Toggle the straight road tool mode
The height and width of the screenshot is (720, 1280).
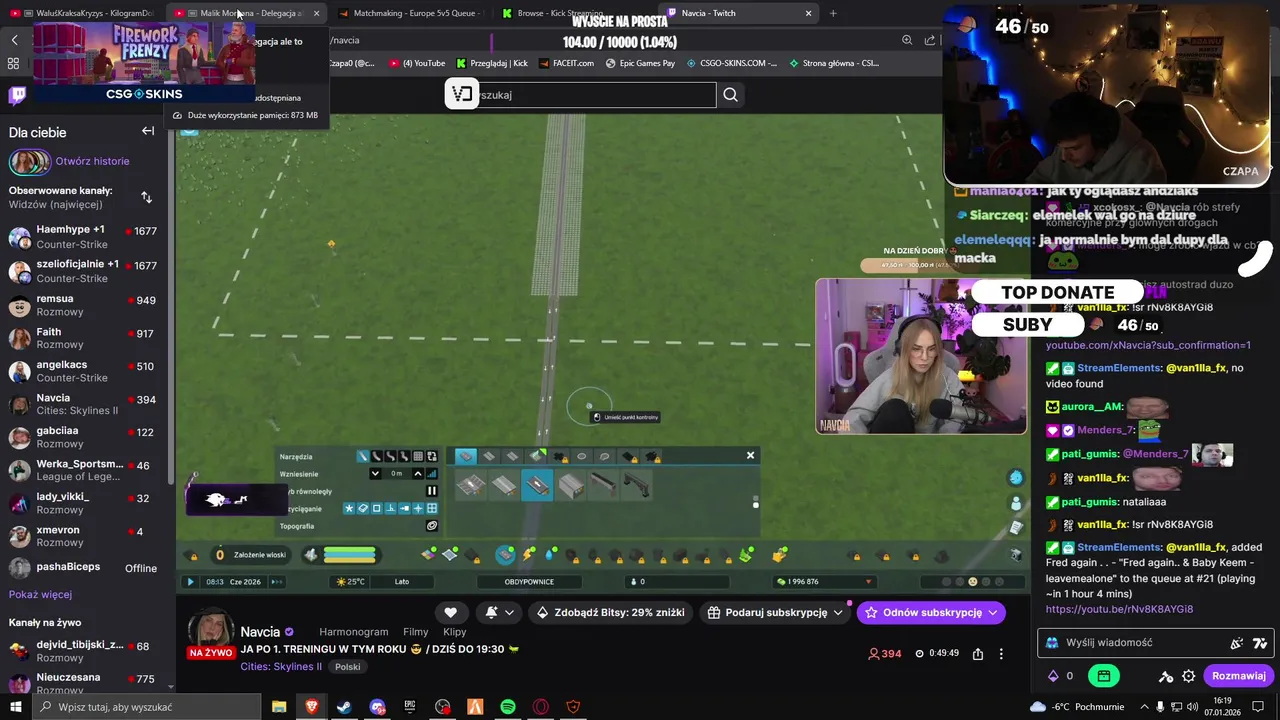coord(363,456)
